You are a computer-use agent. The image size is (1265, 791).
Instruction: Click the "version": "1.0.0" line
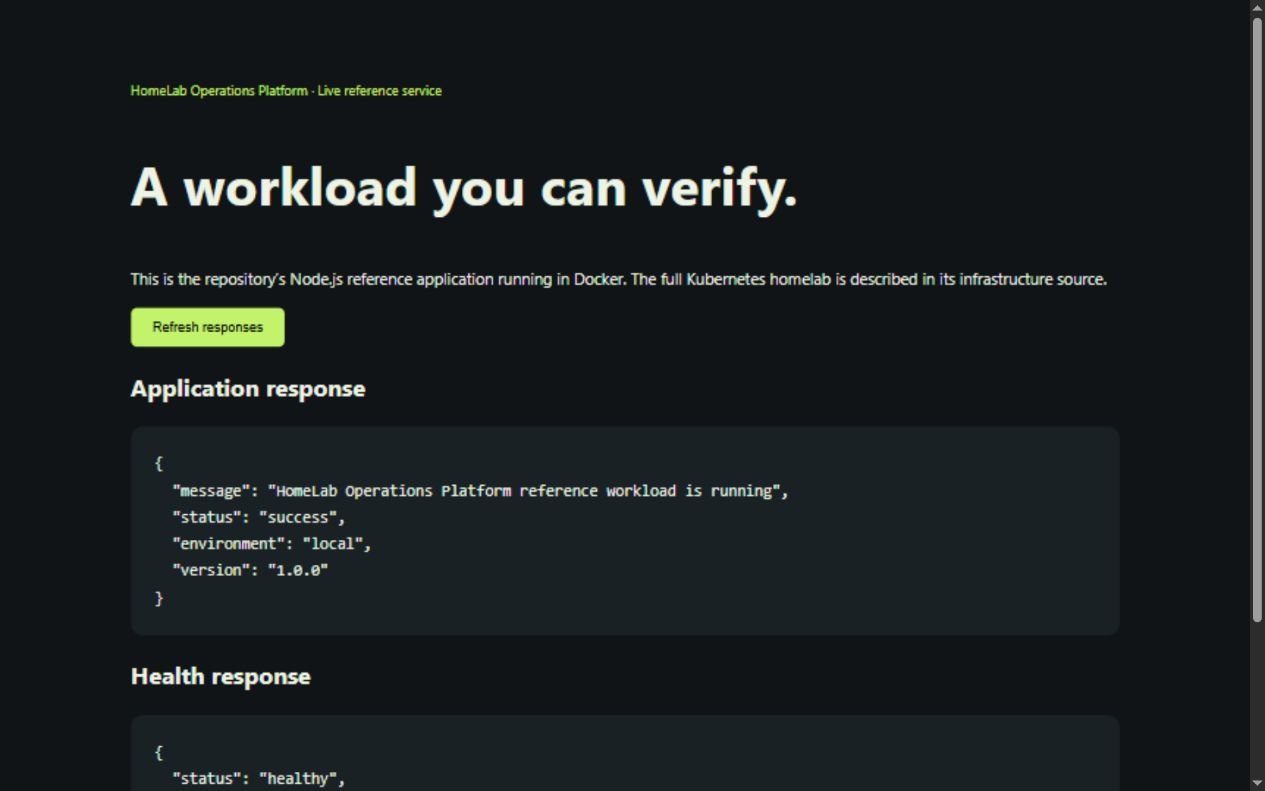(250, 570)
